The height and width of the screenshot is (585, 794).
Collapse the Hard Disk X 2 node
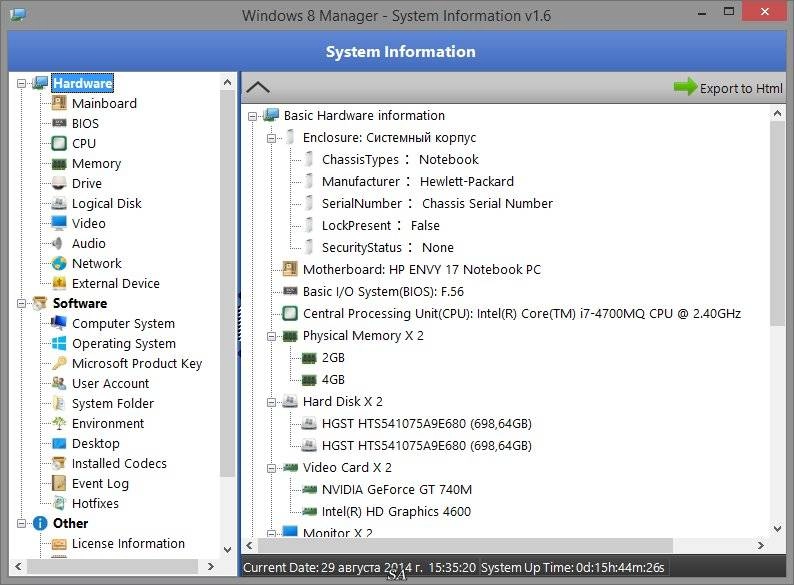coord(271,402)
